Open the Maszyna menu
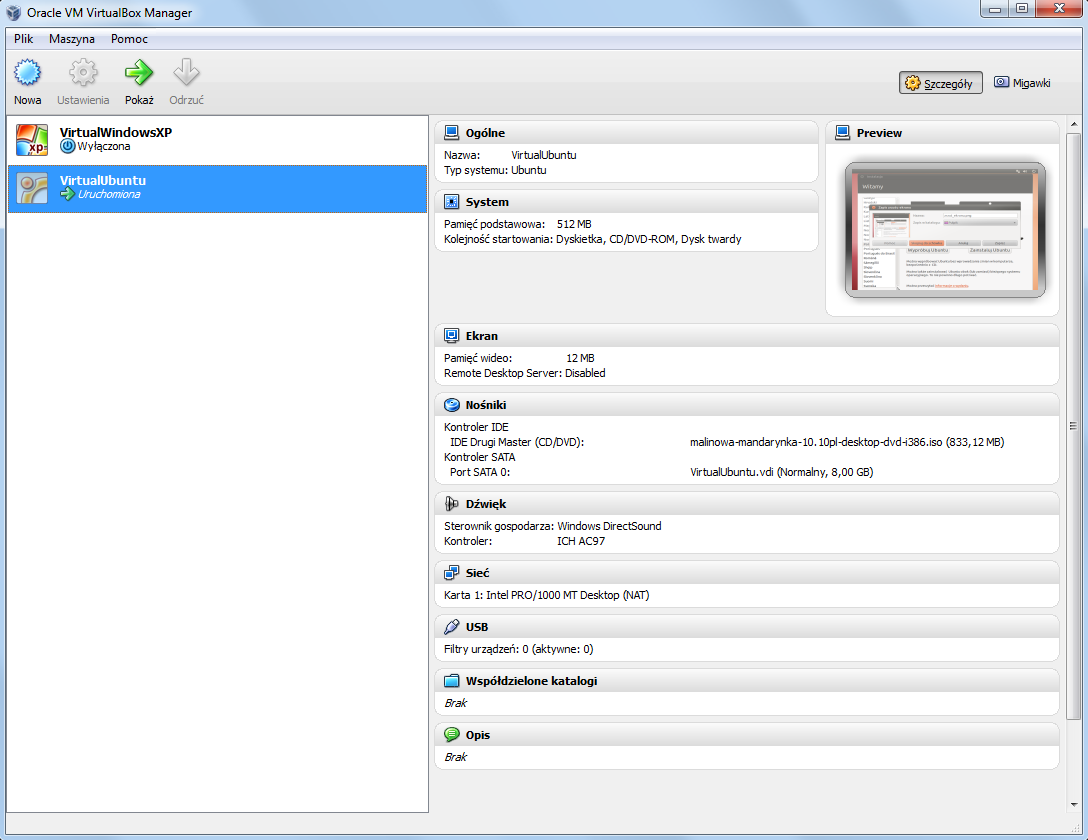 click(x=72, y=39)
